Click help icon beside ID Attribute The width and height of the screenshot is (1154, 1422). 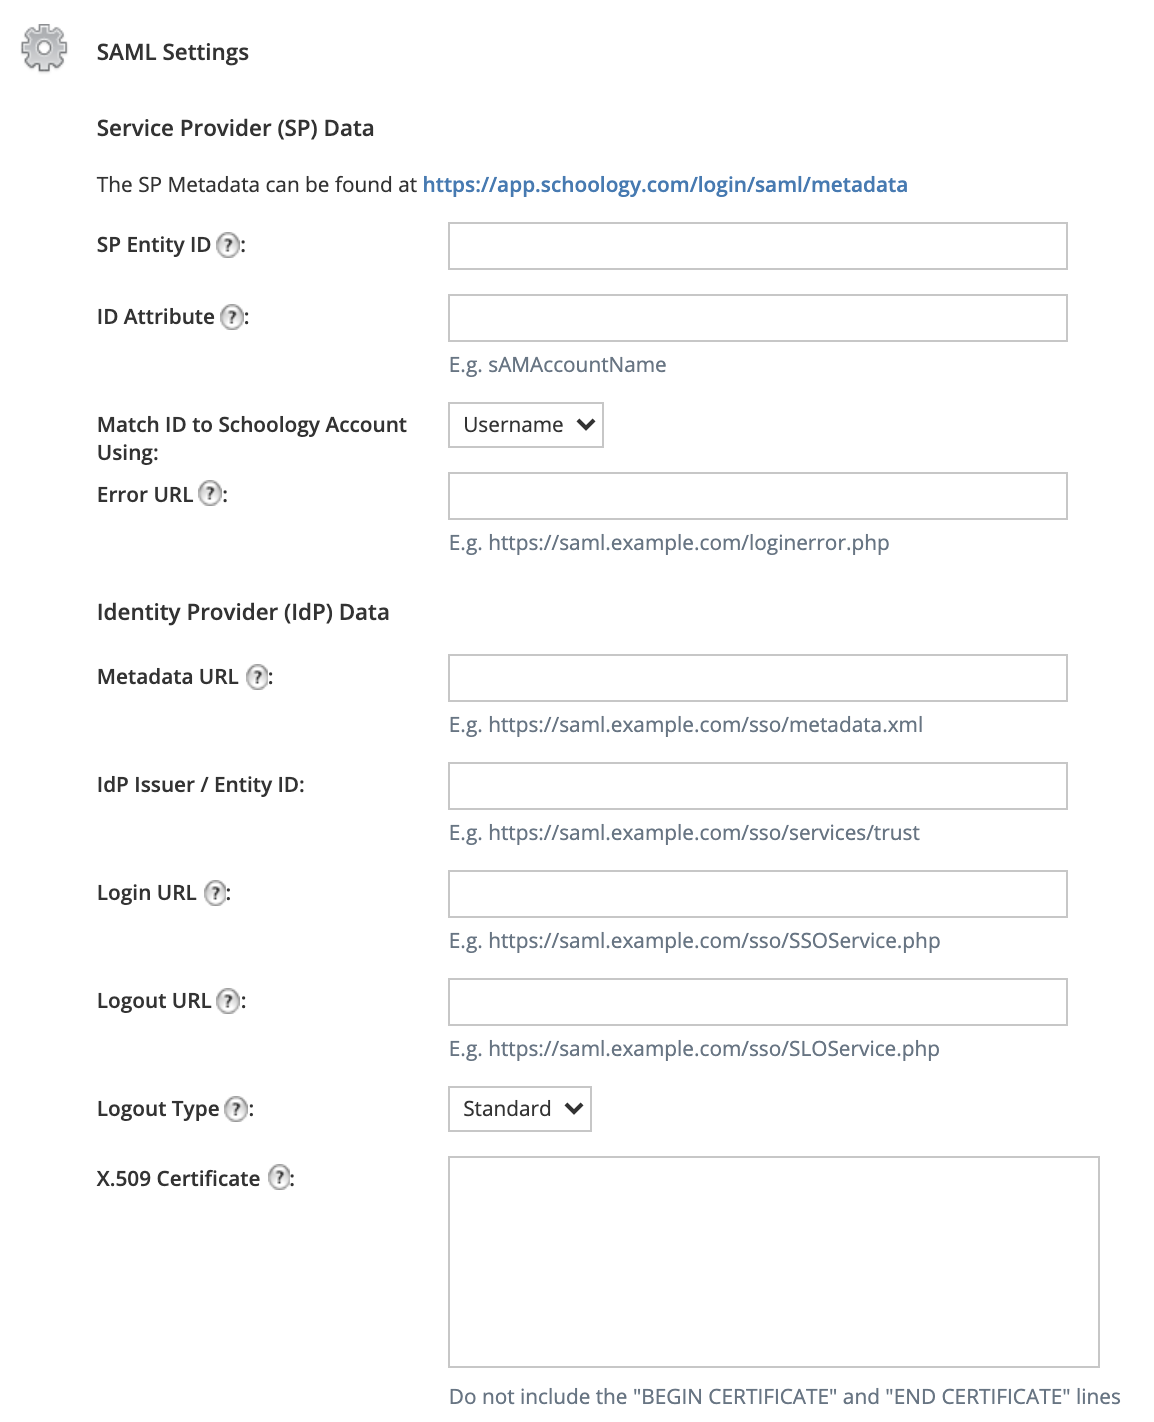232,317
